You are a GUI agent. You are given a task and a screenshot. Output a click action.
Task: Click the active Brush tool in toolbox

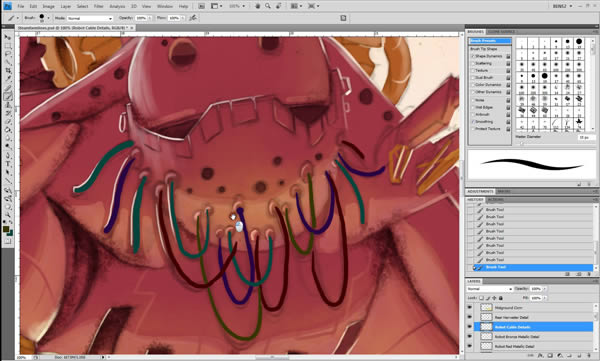7,96
